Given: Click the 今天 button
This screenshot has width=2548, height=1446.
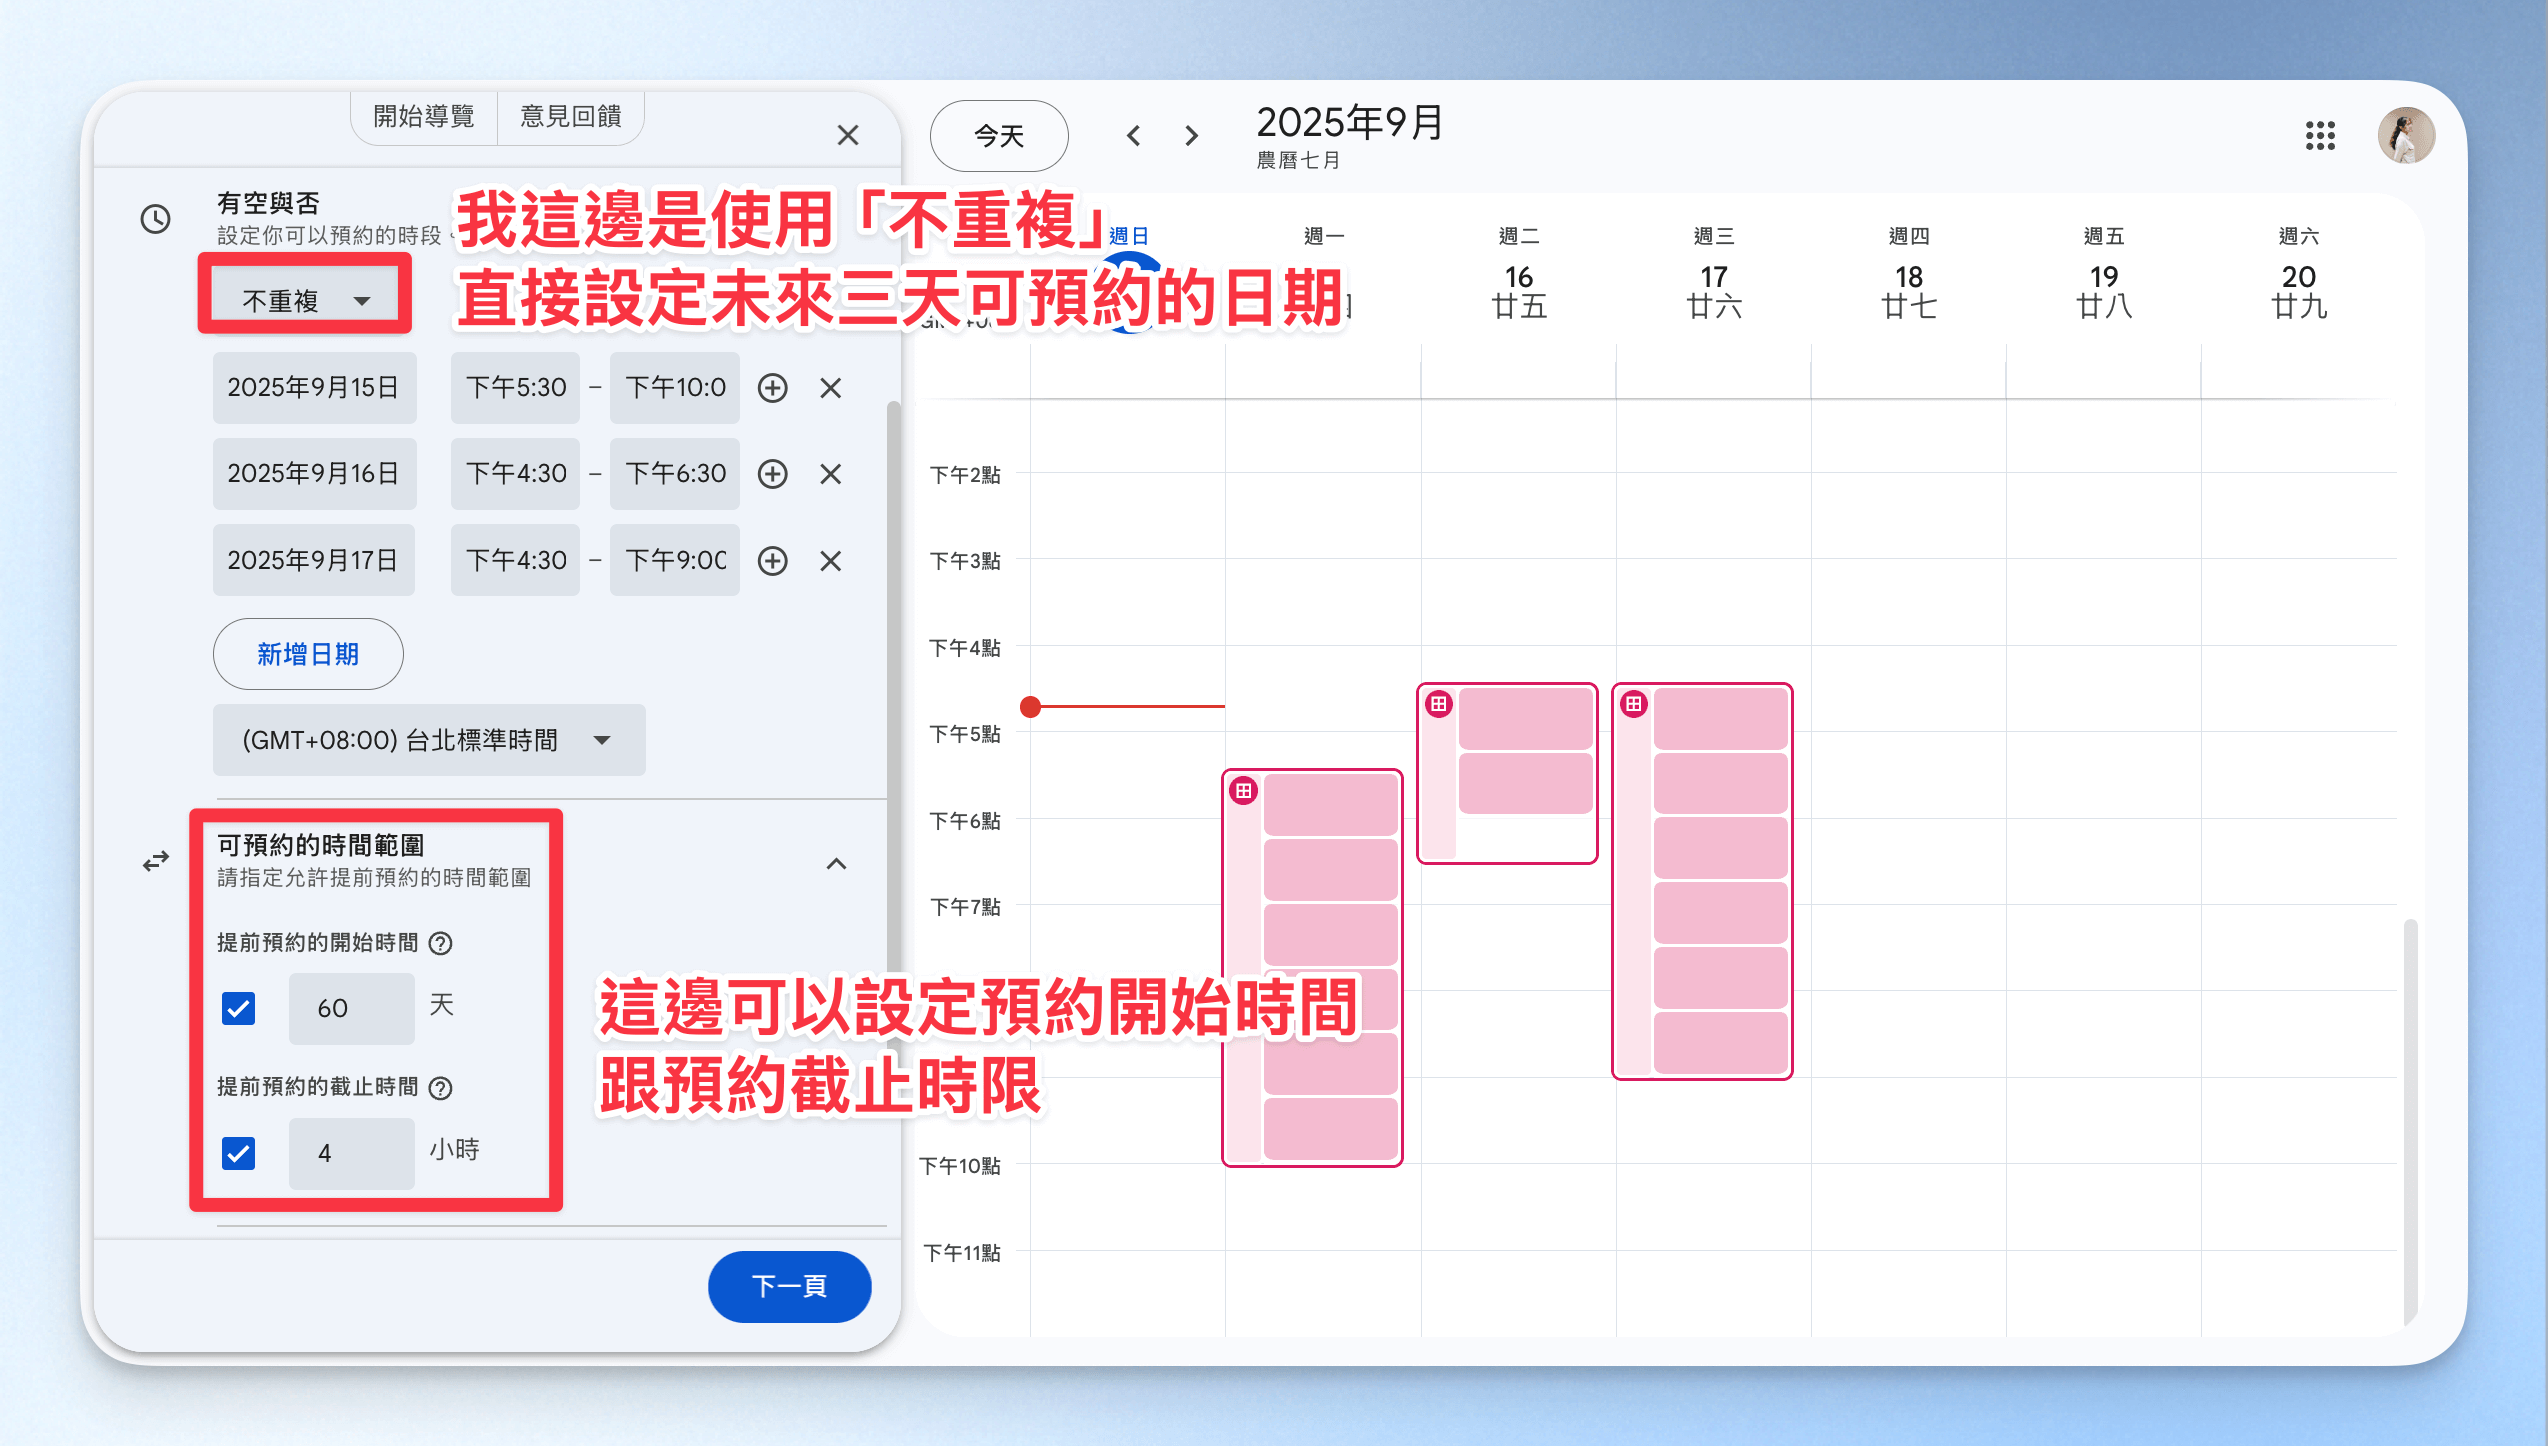Looking at the screenshot, I should click(998, 135).
